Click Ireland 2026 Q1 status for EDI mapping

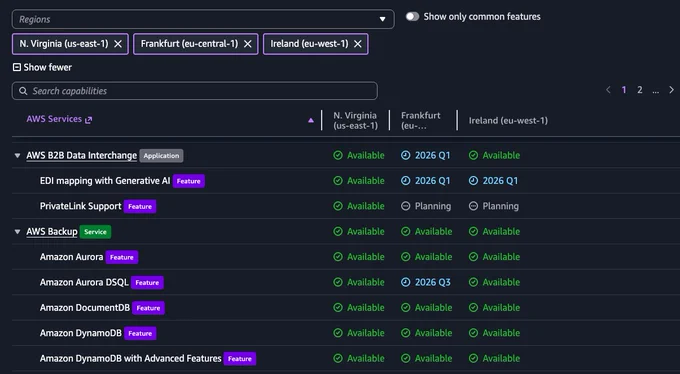click(x=493, y=180)
